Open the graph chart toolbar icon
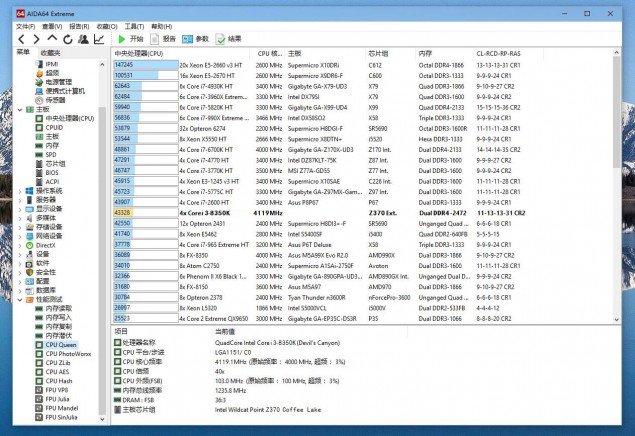This screenshot has width=635, height=436. click(x=99, y=39)
